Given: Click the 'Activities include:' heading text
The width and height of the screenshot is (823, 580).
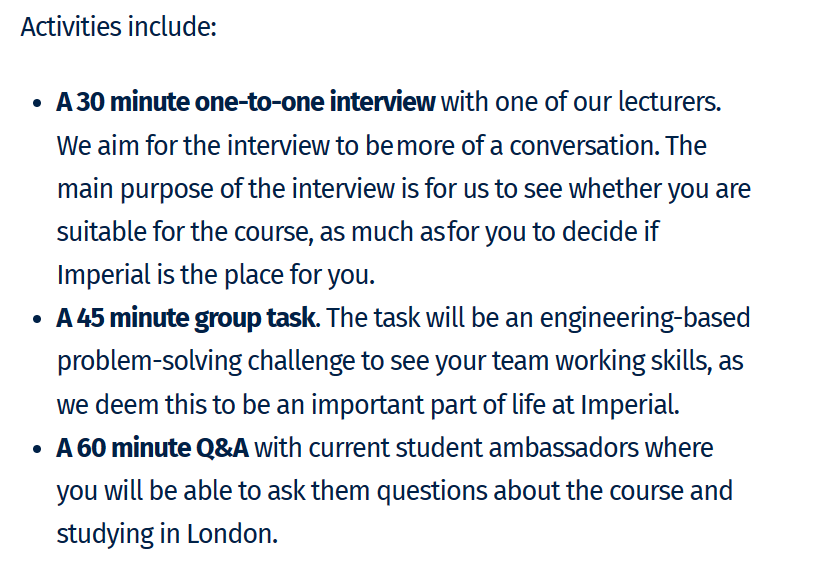Looking at the screenshot, I should (119, 27).
